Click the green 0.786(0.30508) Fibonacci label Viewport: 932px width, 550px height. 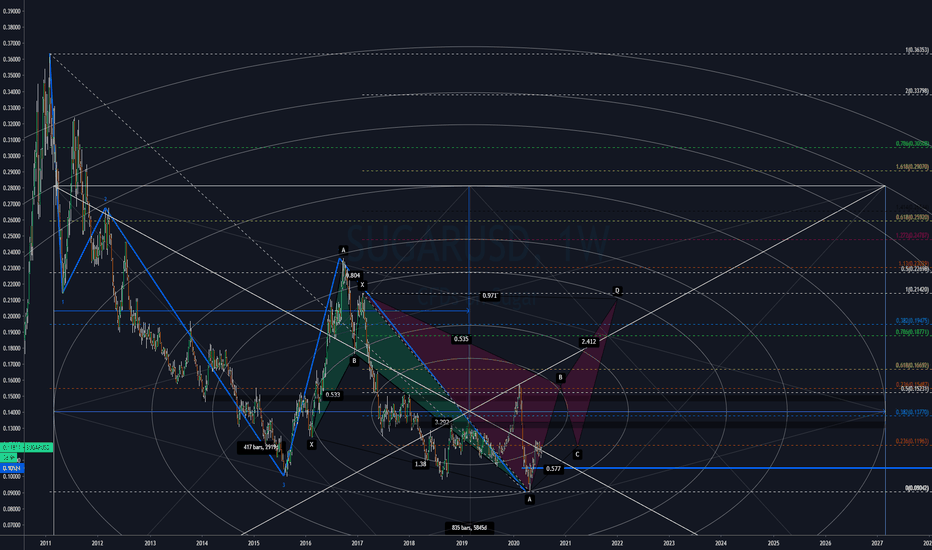coord(912,144)
